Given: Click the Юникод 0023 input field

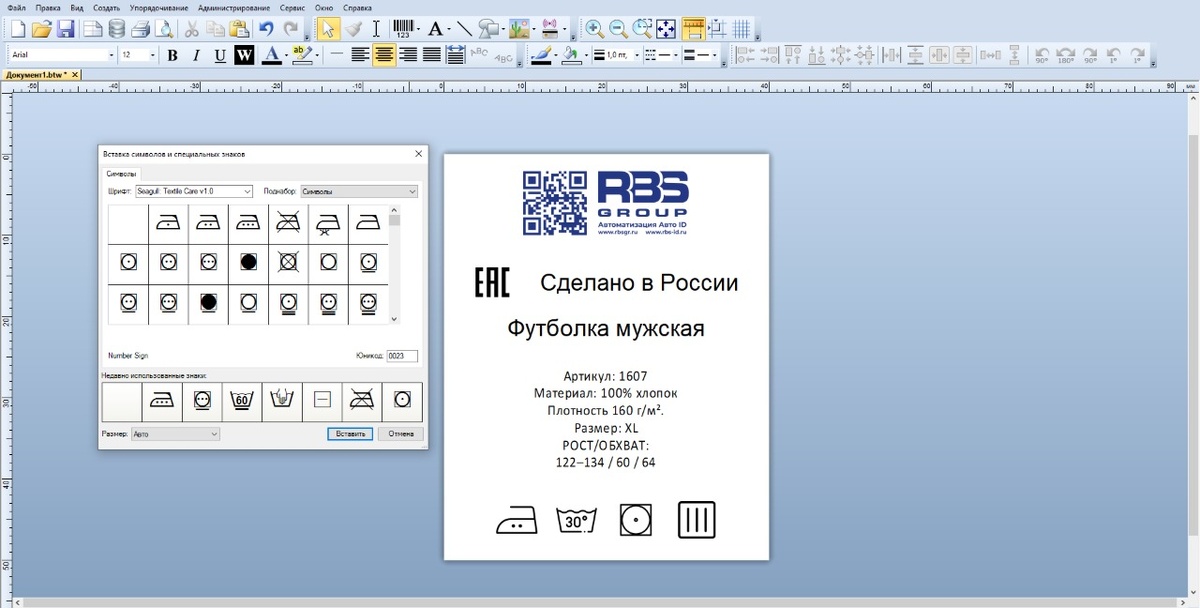Looking at the screenshot, I should pos(402,356).
